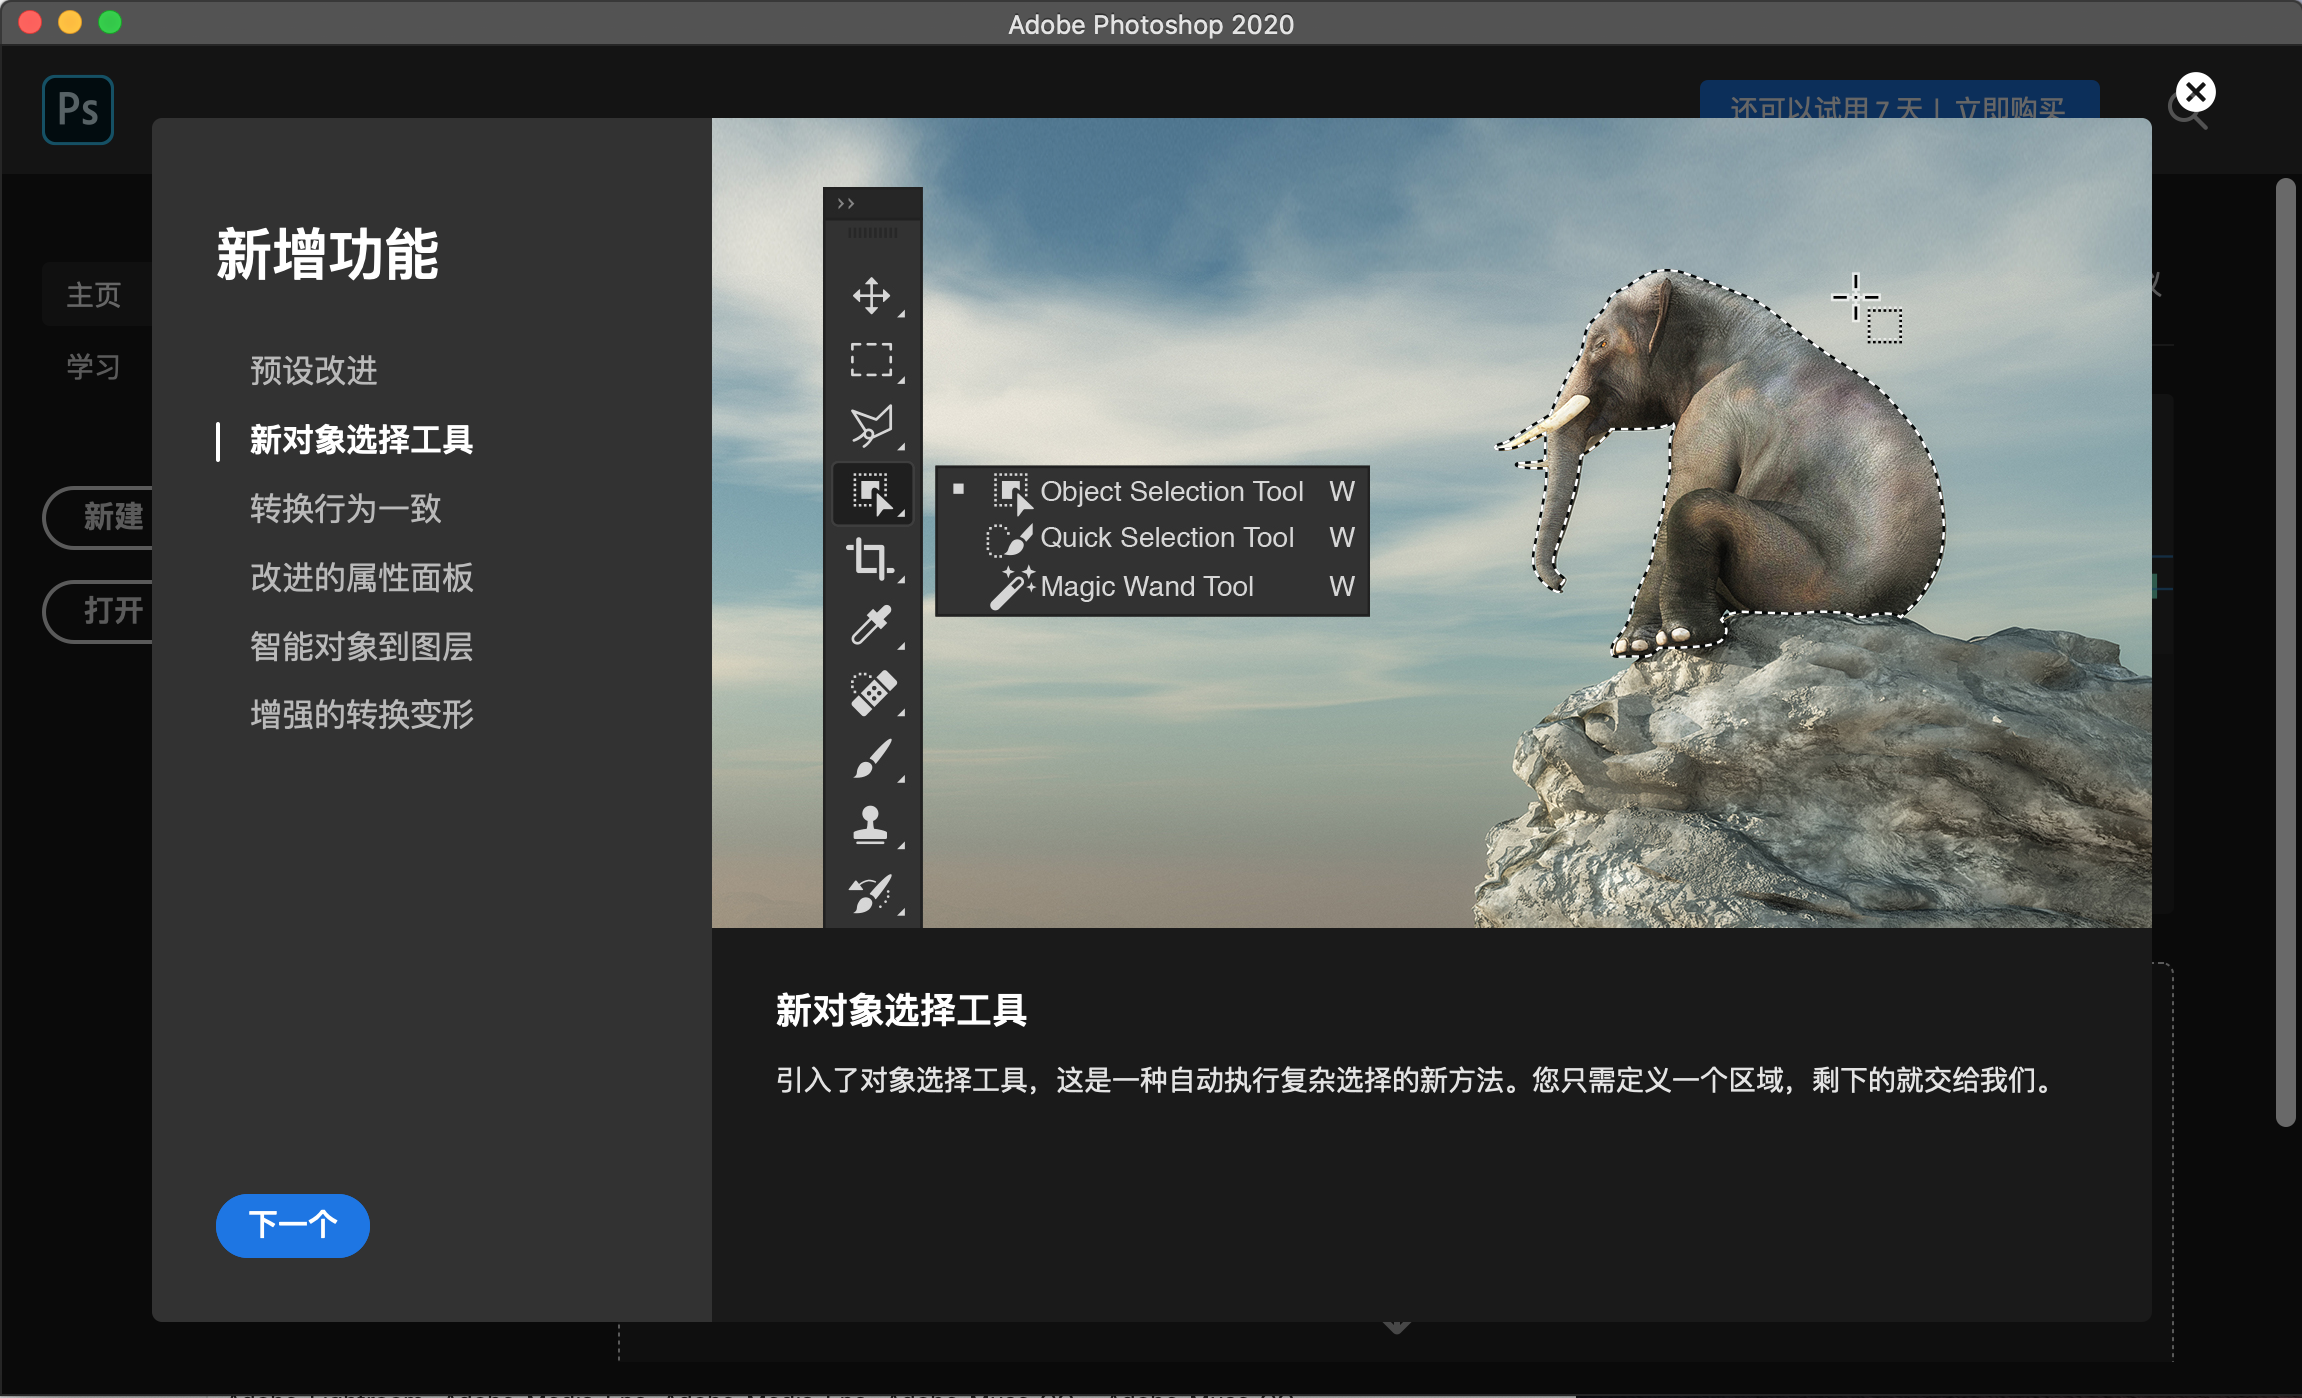Click the Eyedropper tool icon
Screen dimensions: 2302x1398
(870, 625)
